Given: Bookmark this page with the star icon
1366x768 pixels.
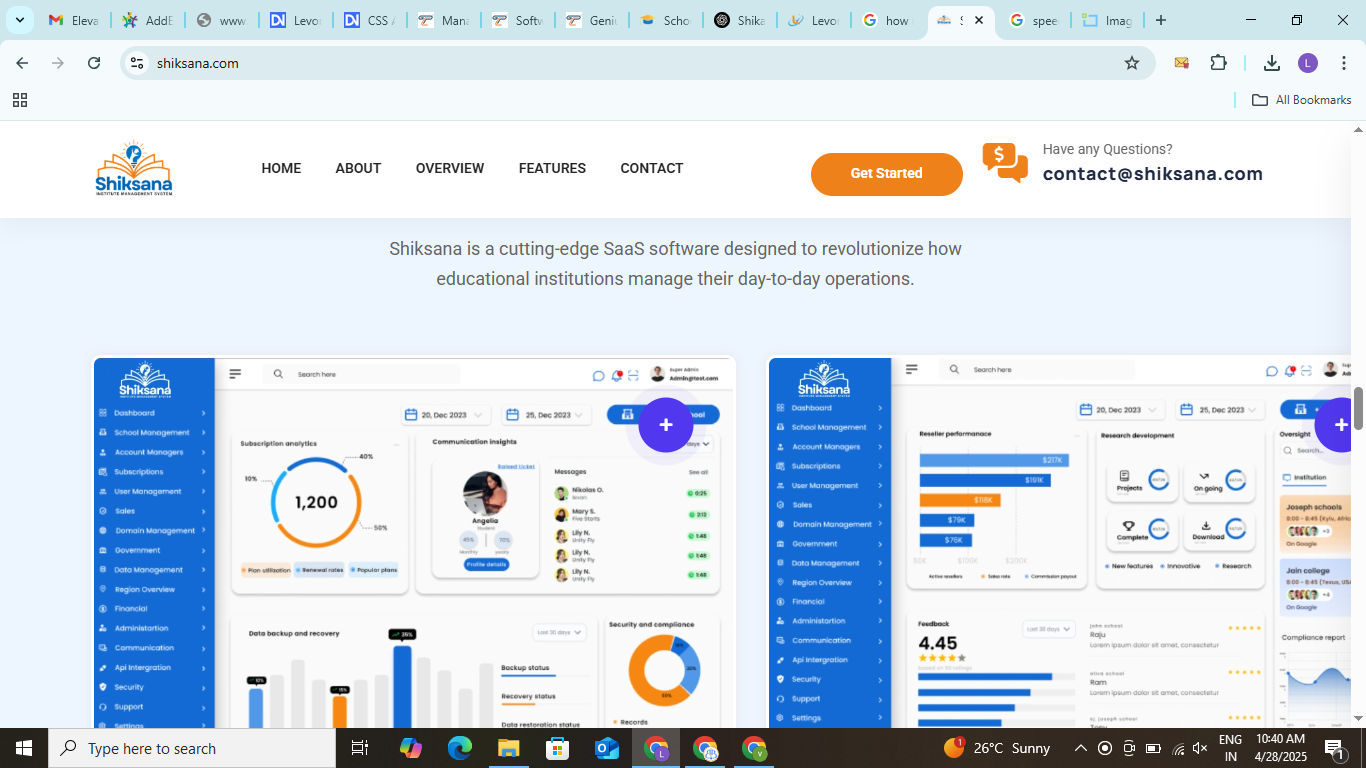Looking at the screenshot, I should 1132,63.
